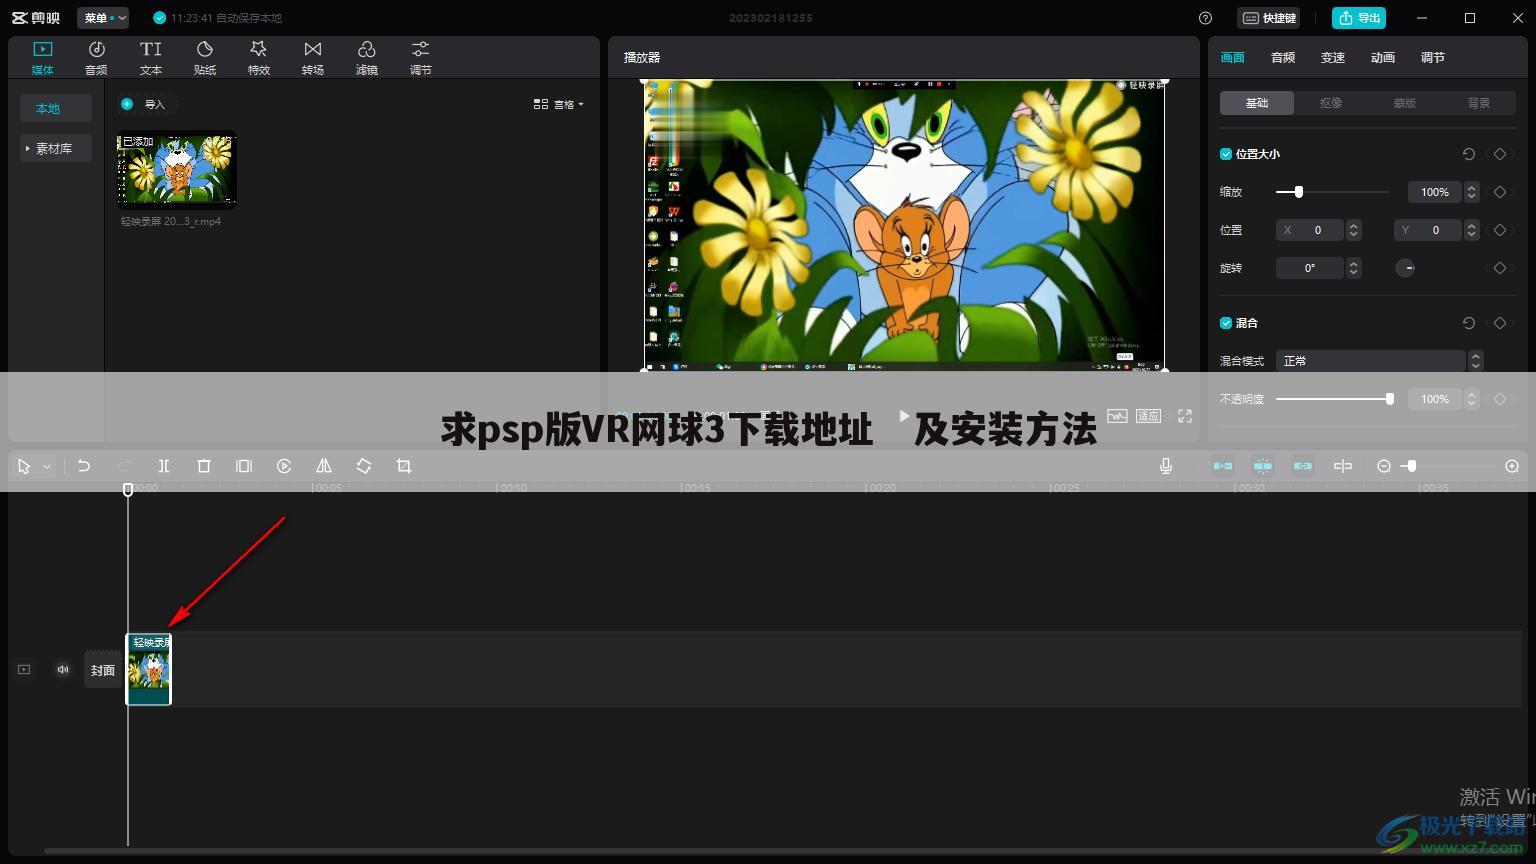Open the 特效 effects panel
The height and width of the screenshot is (864, 1536).
coord(259,58)
